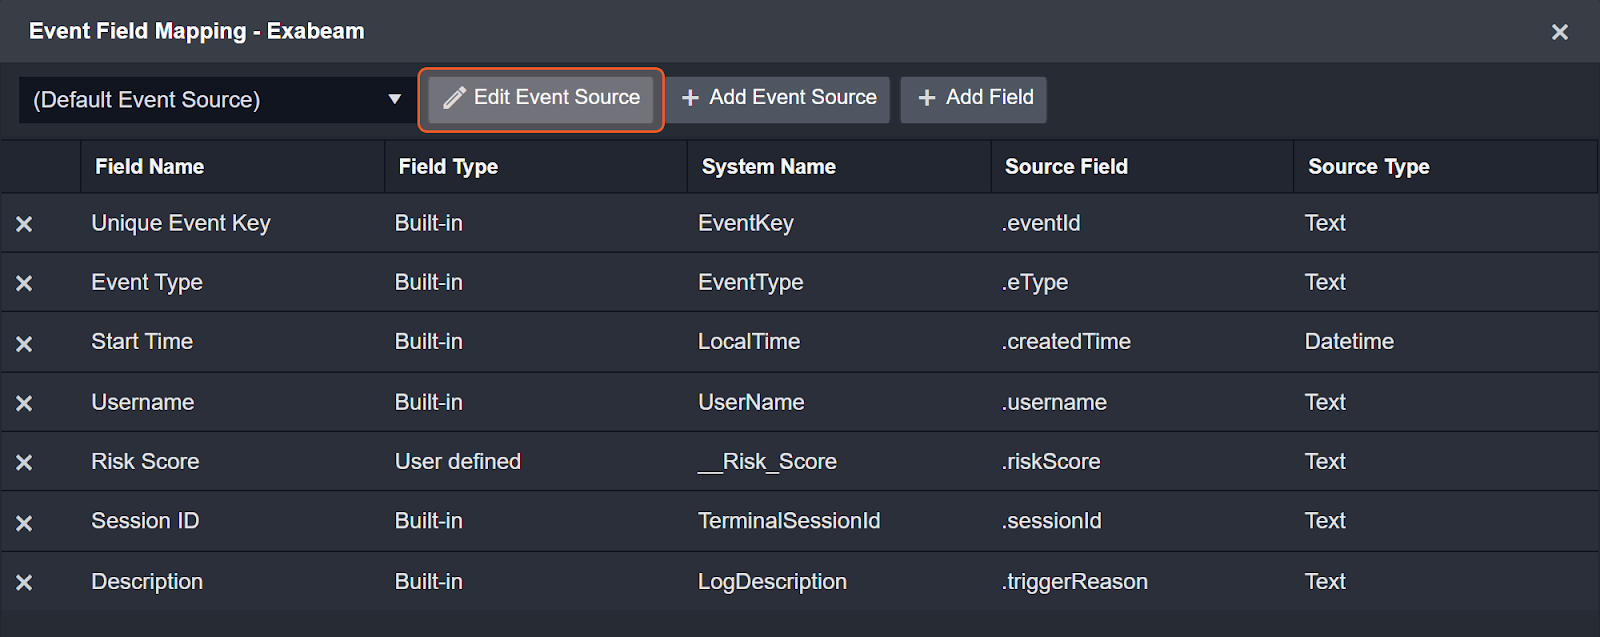Remove the Risk Score field
Screen dimensions: 1600x637
pyautogui.click(x=24, y=462)
